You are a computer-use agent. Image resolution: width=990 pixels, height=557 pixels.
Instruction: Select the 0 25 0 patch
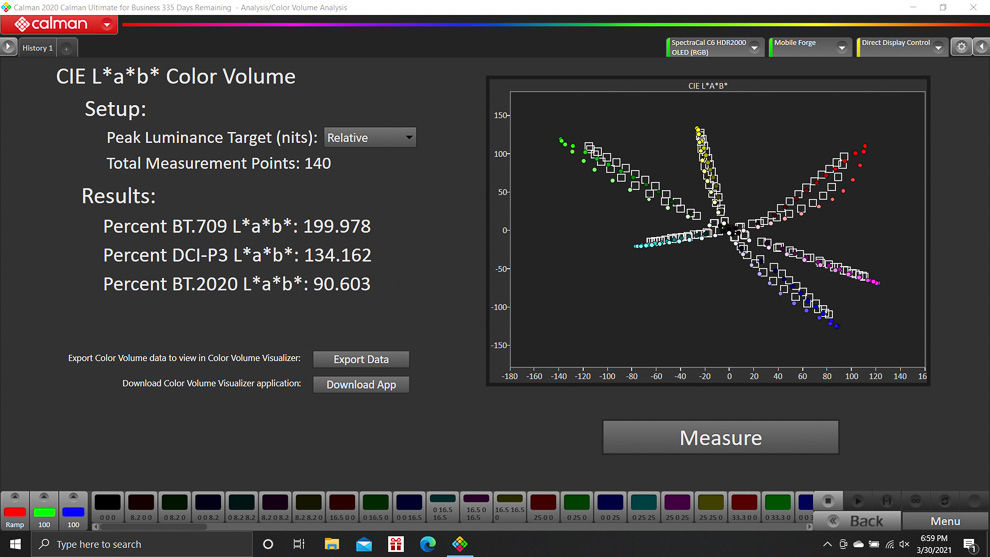click(576, 507)
